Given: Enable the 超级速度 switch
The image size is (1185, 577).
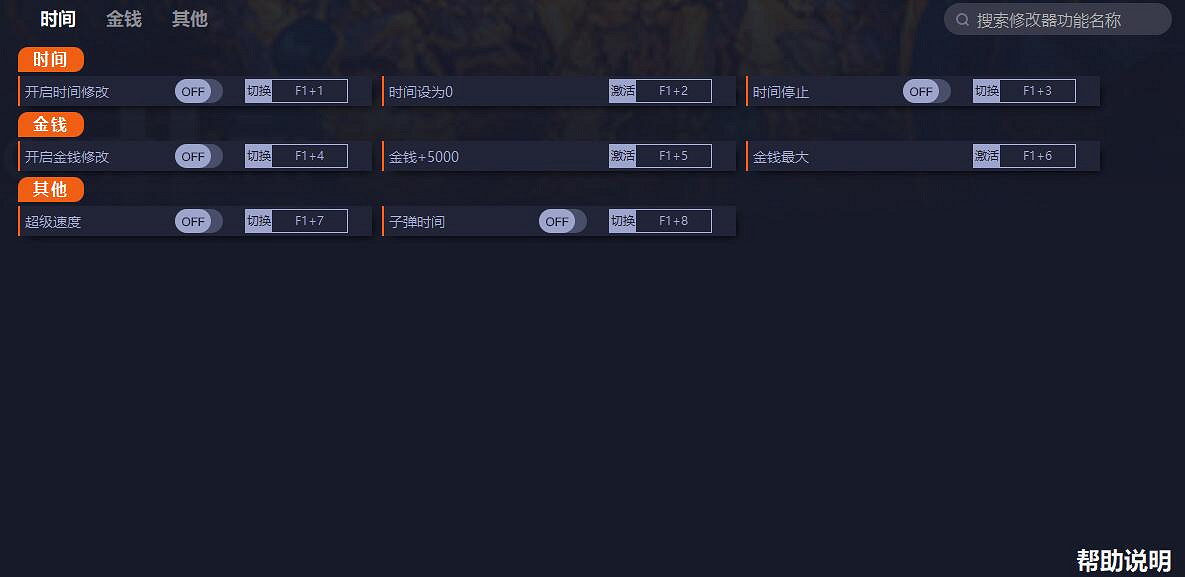Looking at the screenshot, I should [198, 221].
